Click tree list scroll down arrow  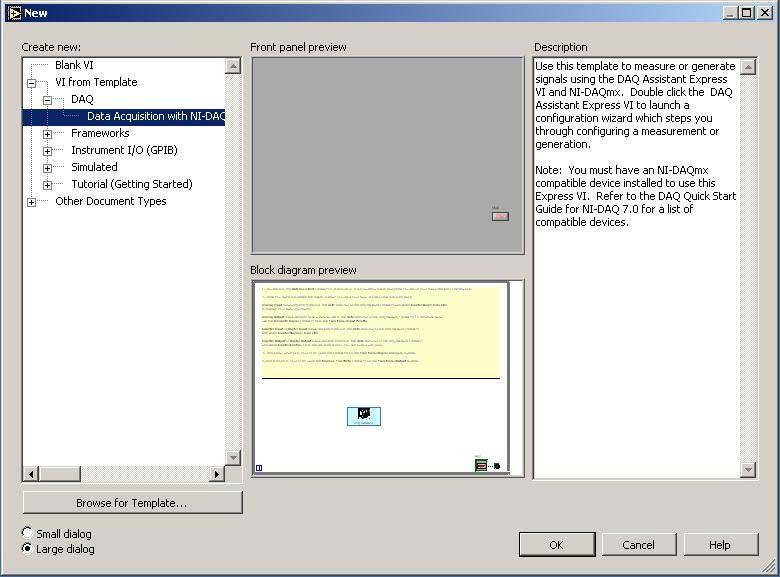point(233,458)
